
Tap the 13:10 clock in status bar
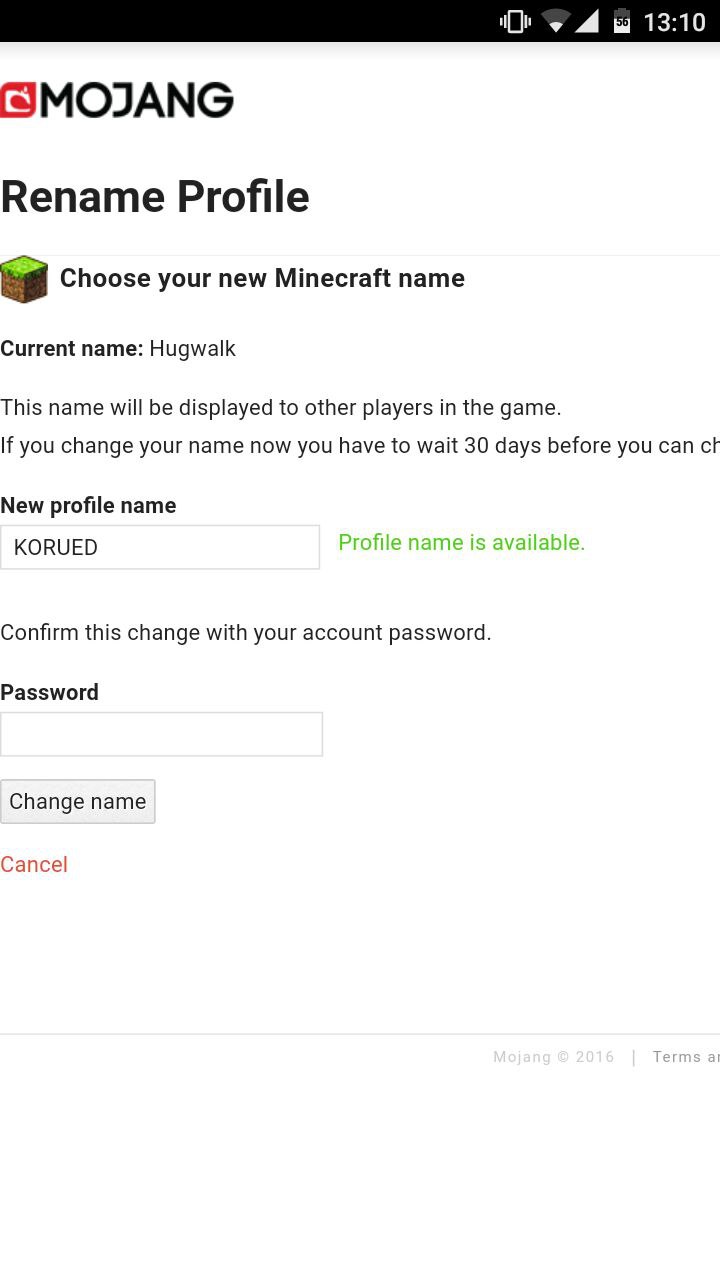[674, 22]
